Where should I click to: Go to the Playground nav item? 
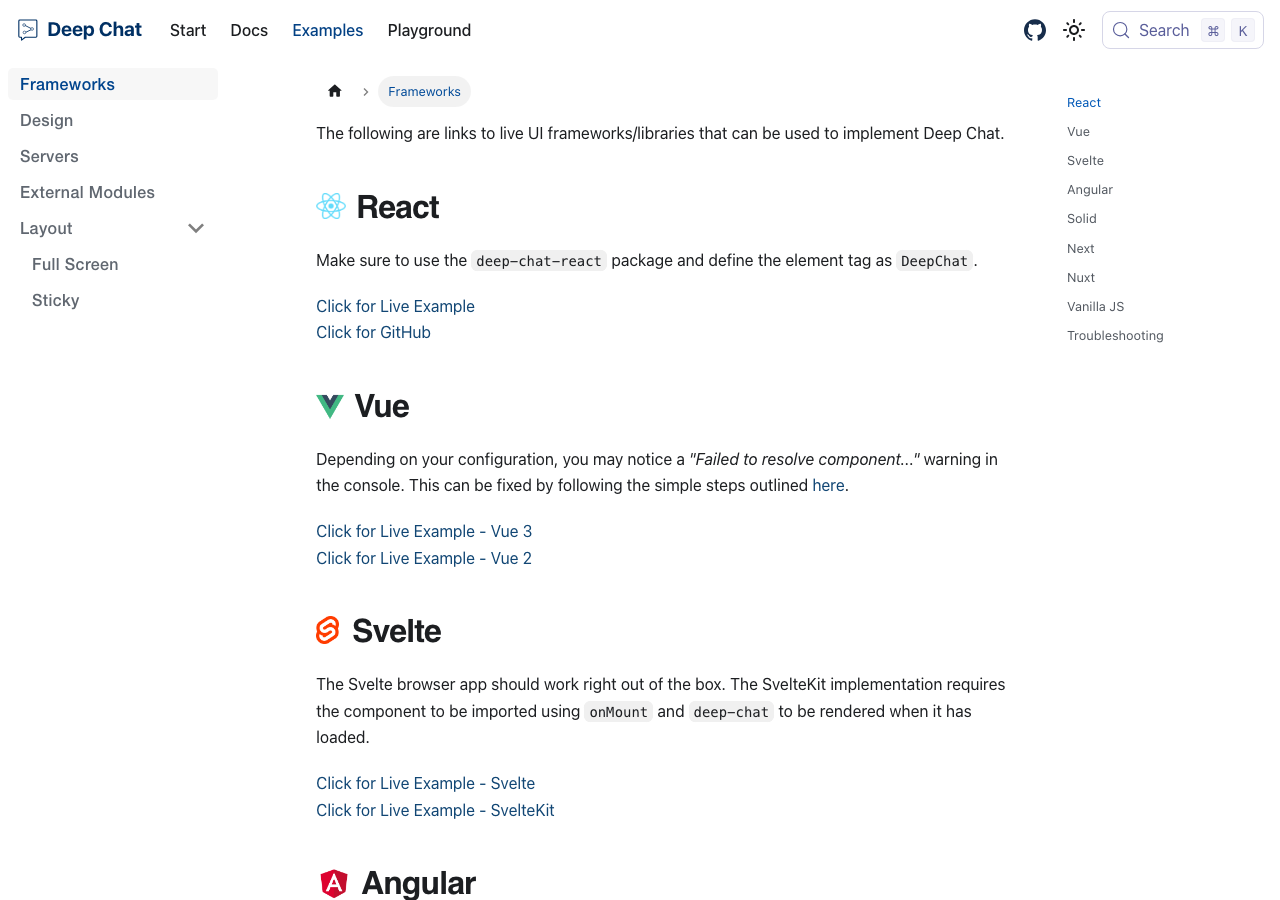pos(429,30)
